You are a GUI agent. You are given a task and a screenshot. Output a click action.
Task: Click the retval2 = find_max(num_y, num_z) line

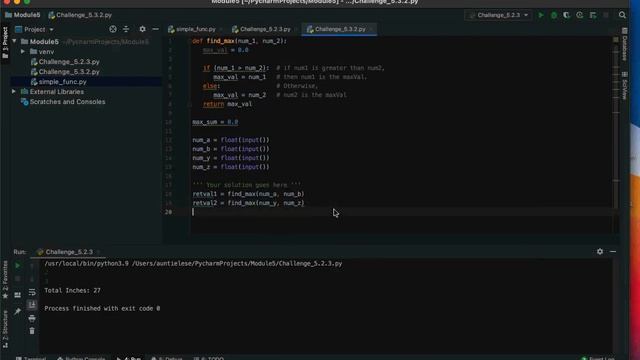point(248,203)
